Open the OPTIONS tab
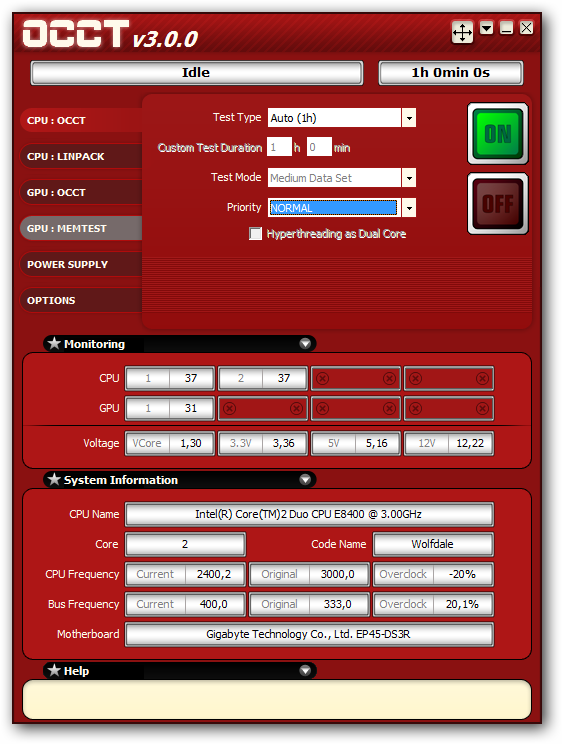 (81, 300)
